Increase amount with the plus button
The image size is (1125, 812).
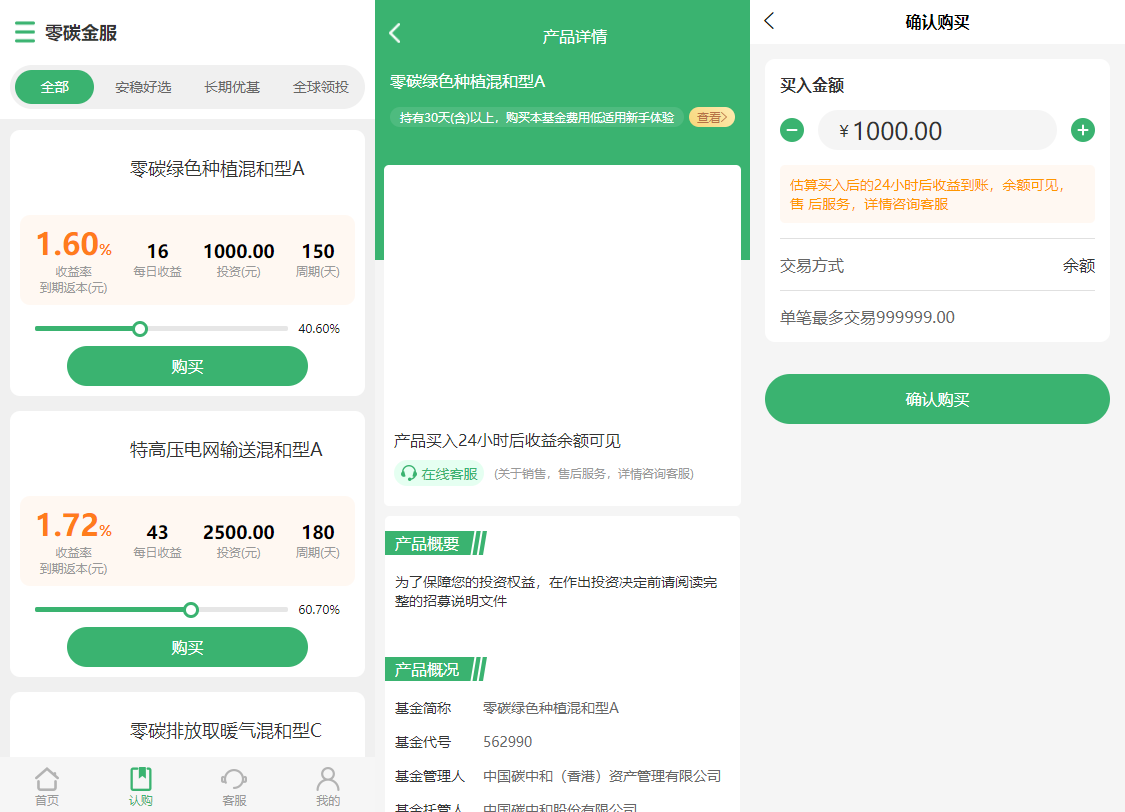pyautogui.click(x=1083, y=130)
